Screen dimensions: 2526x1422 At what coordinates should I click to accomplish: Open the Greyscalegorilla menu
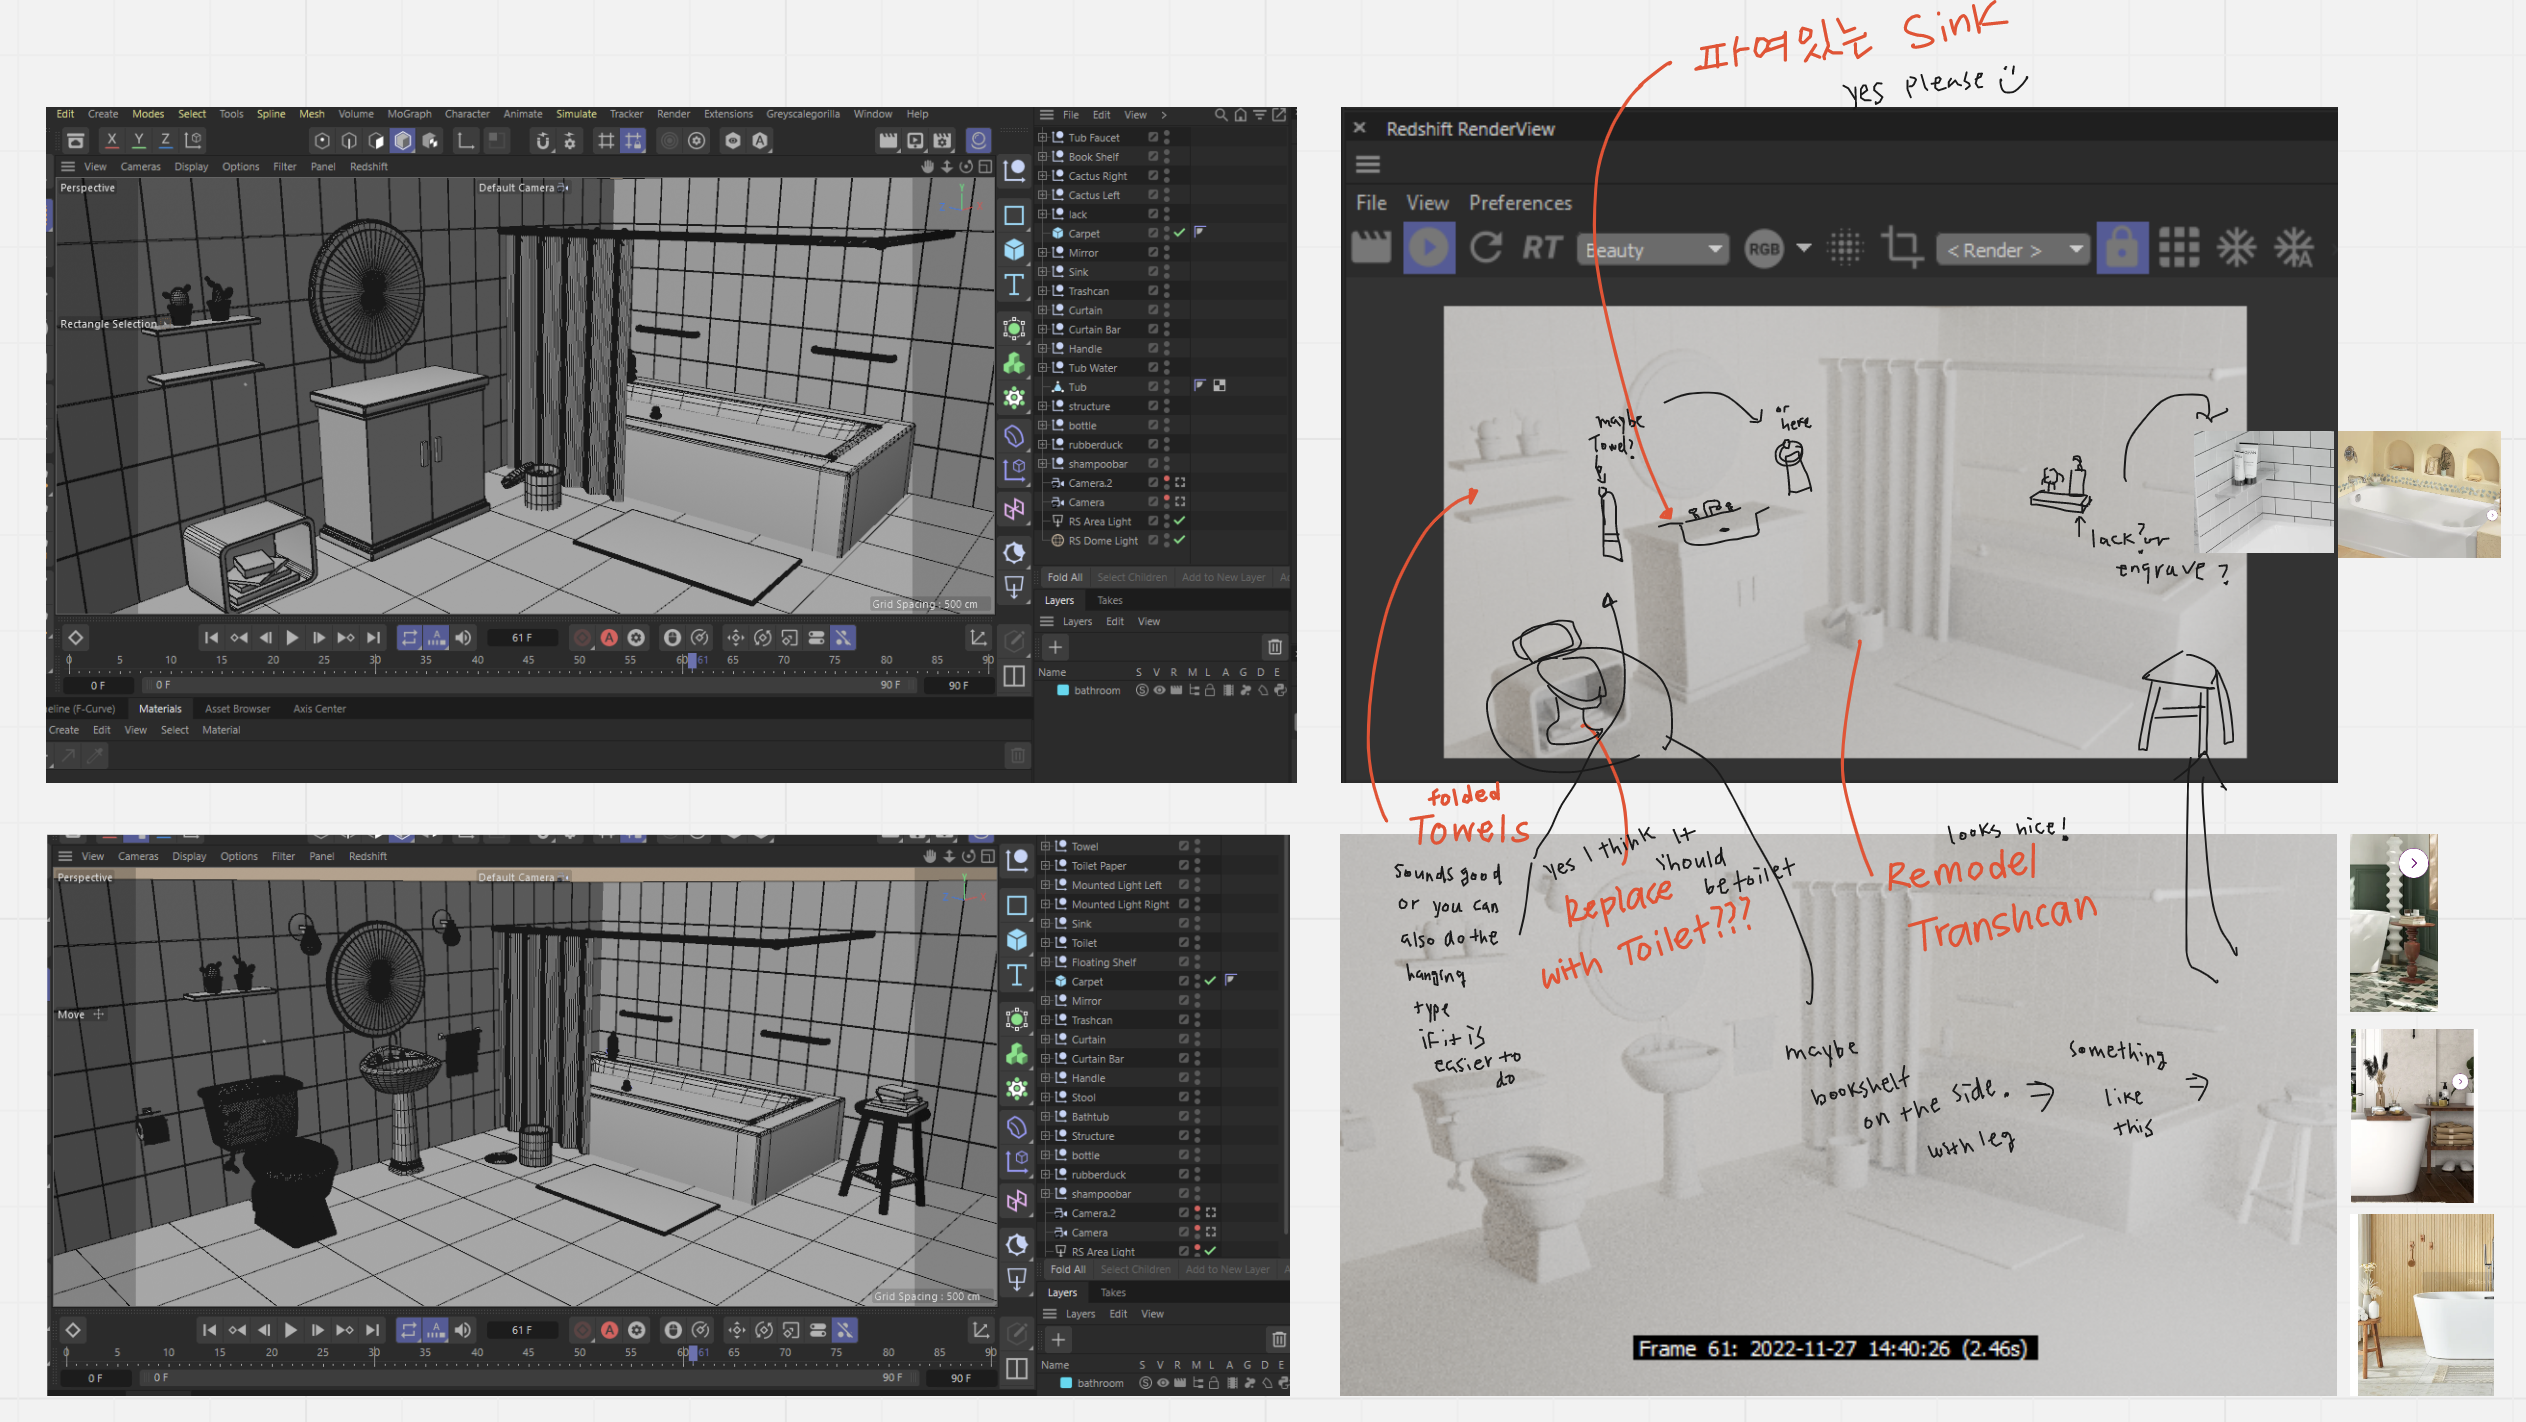click(803, 114)
